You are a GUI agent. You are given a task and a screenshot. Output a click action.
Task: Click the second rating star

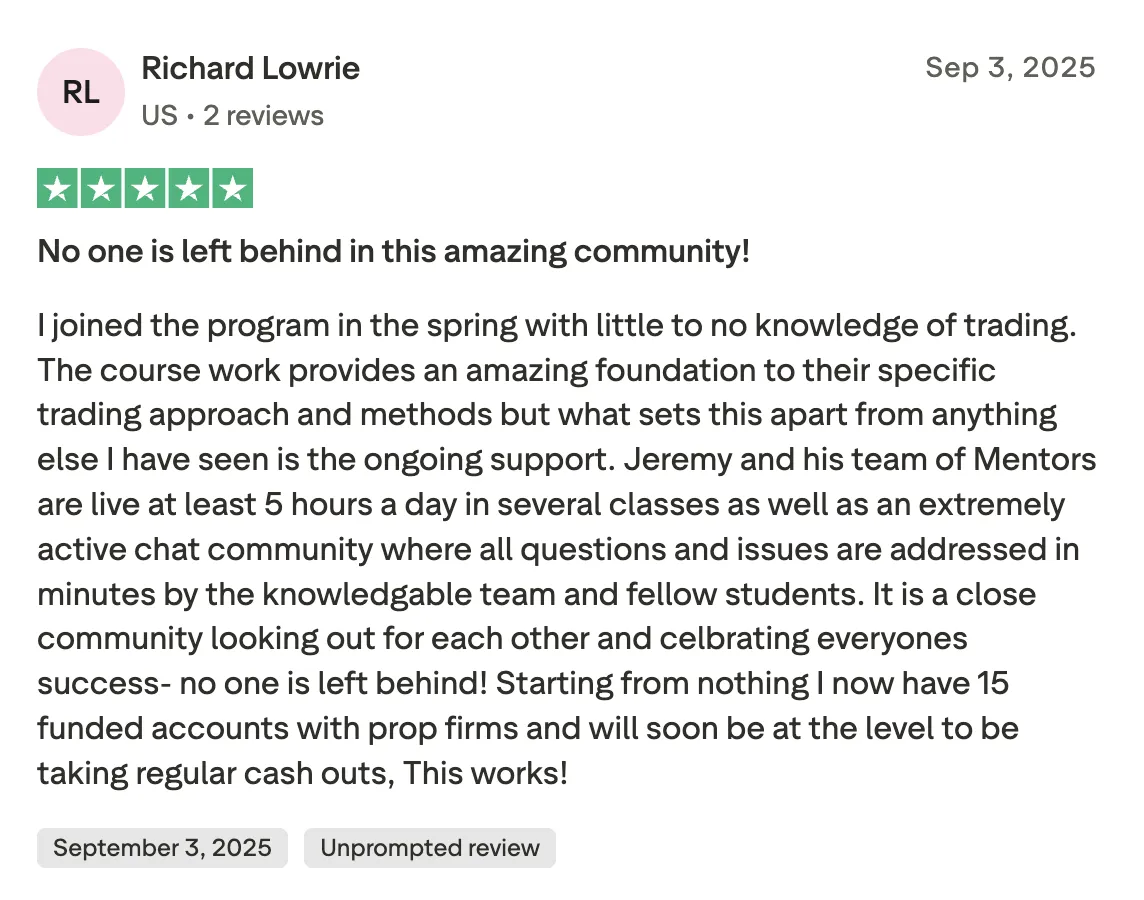(x=101, y=188)
